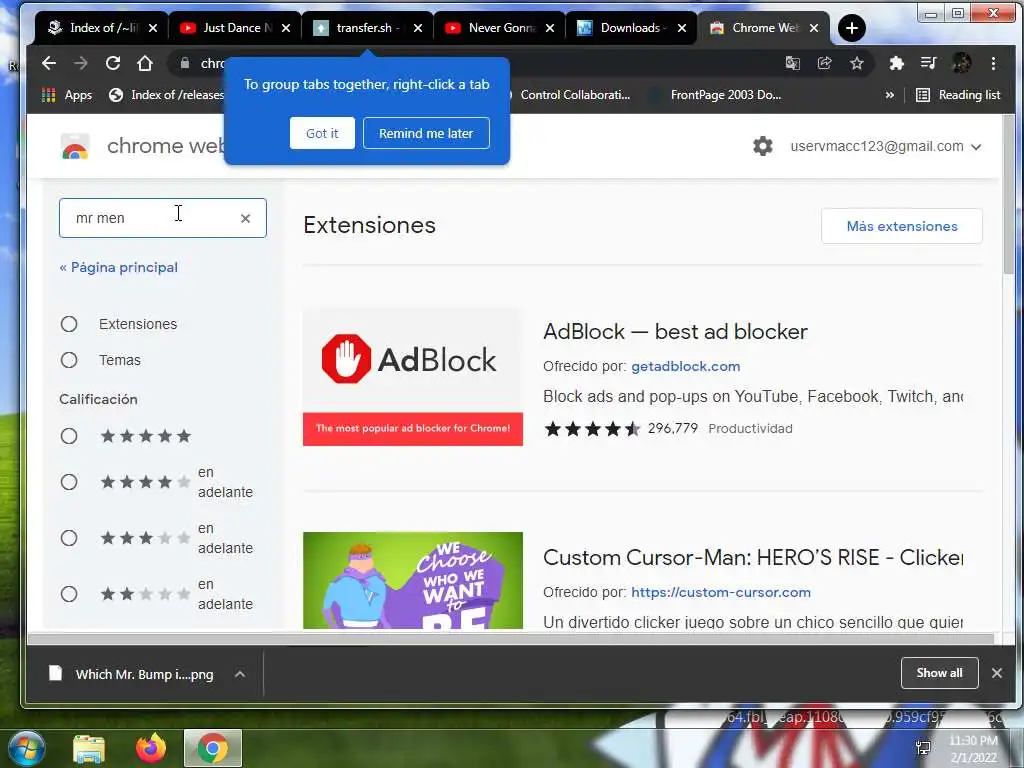Bookmark this page with the star
This screenshot has height=768, width=1024.
857,63
